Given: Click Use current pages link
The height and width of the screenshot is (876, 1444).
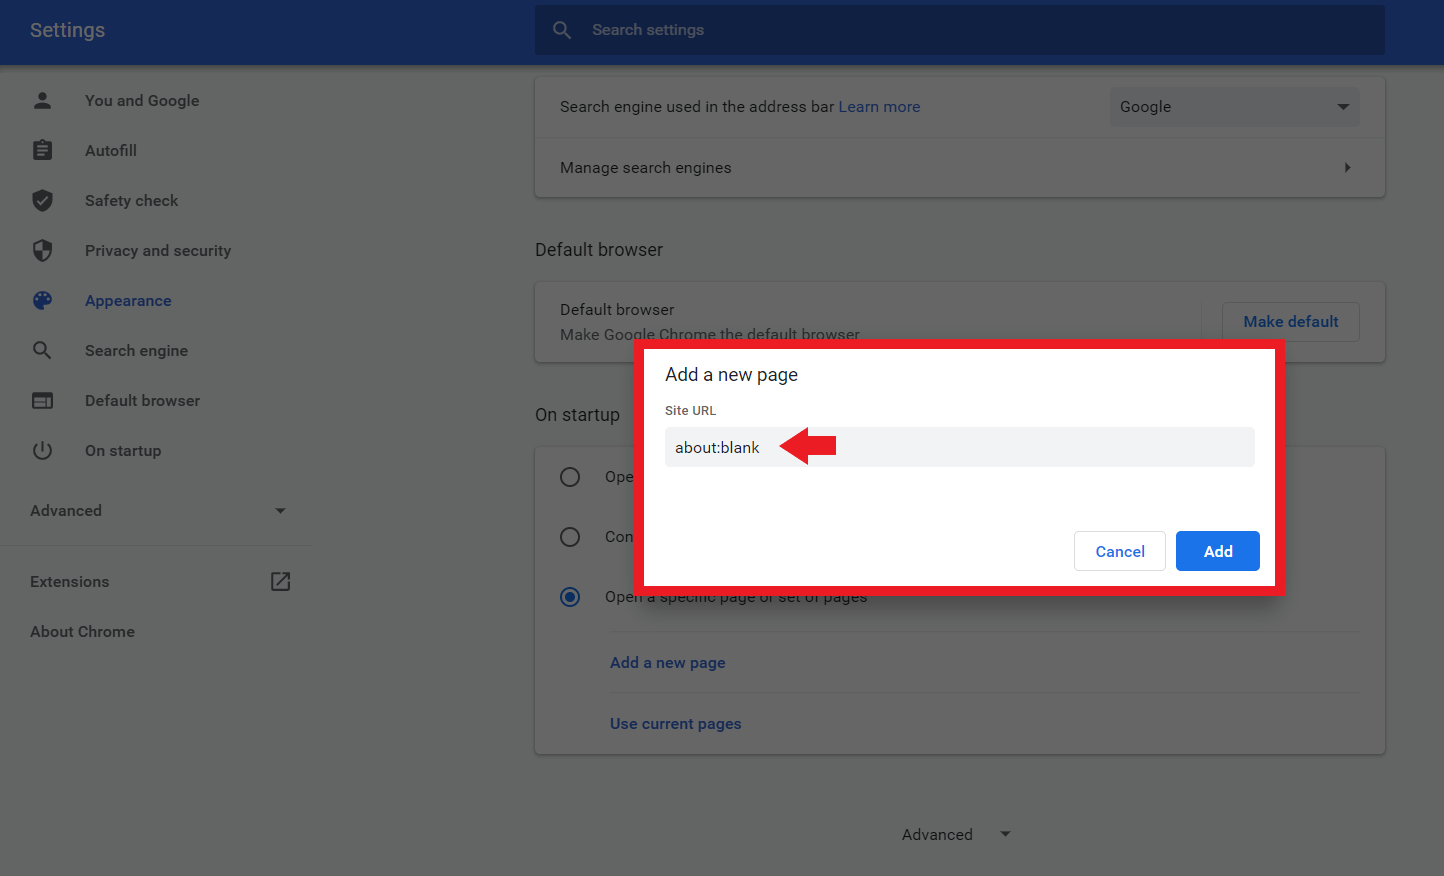Looking at the screenshot, I should (x=675, y=723).
